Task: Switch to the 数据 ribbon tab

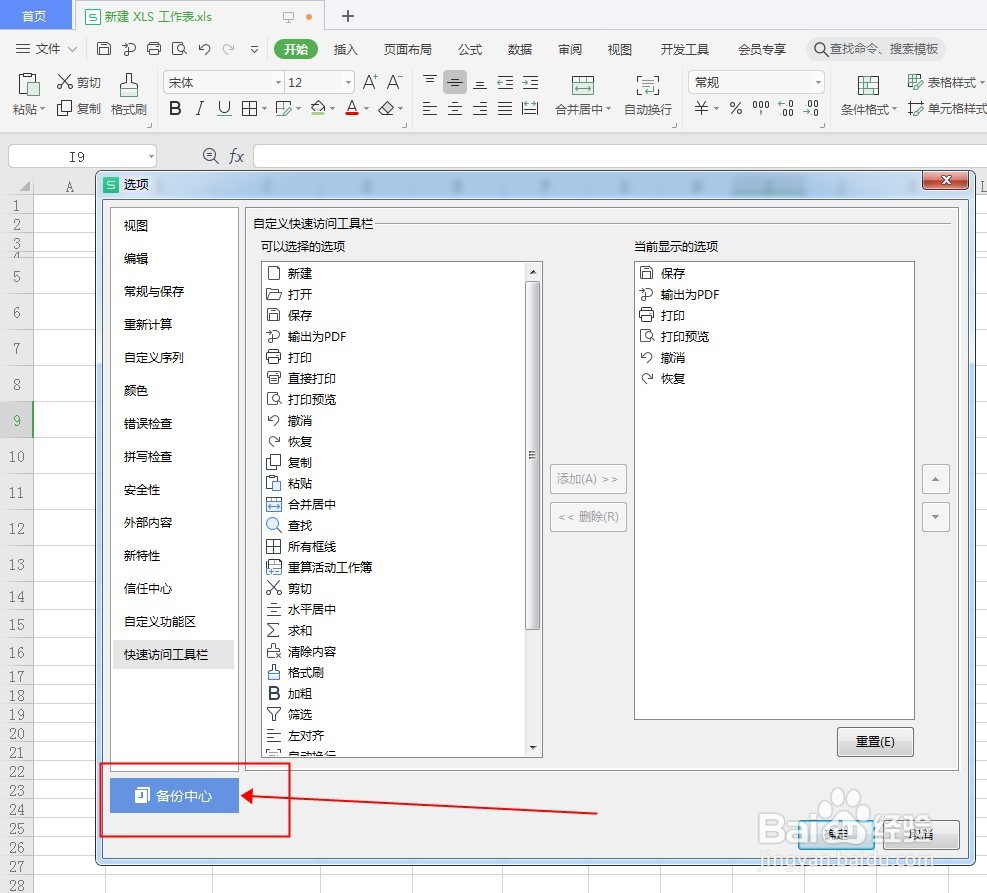Action: 520,49
